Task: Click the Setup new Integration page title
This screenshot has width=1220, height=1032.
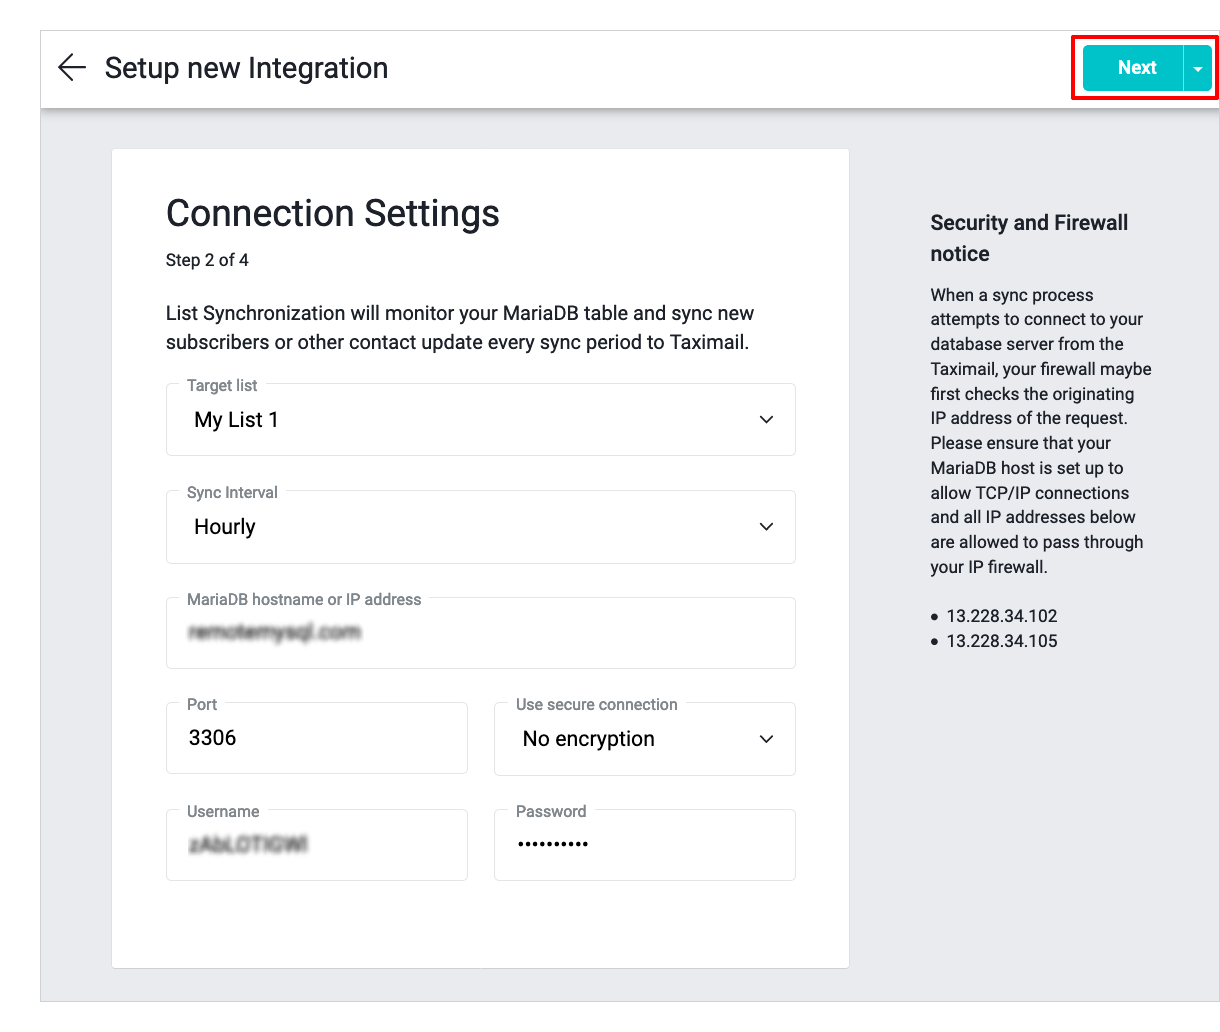Action: (246, 68)
